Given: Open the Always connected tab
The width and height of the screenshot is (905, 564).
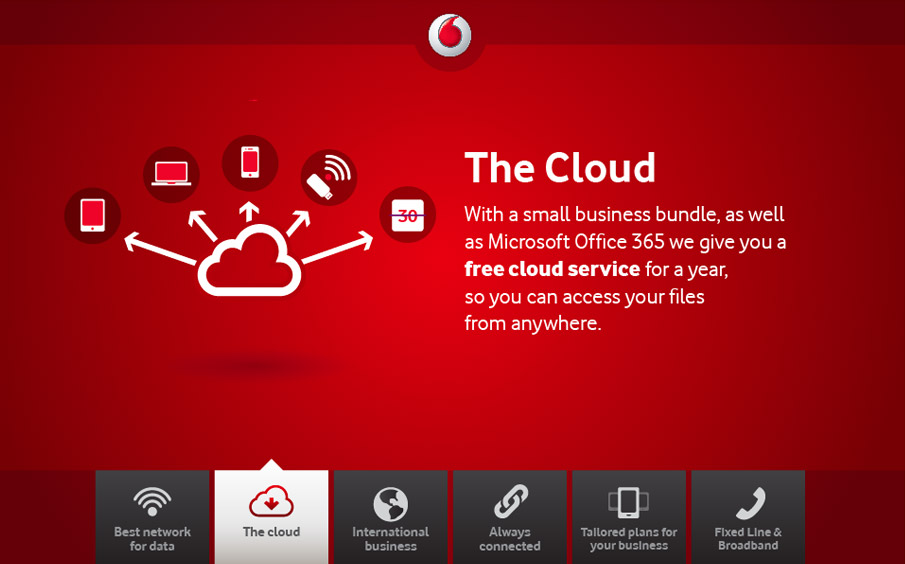Looking at the screenshot, I should [509, 539].
